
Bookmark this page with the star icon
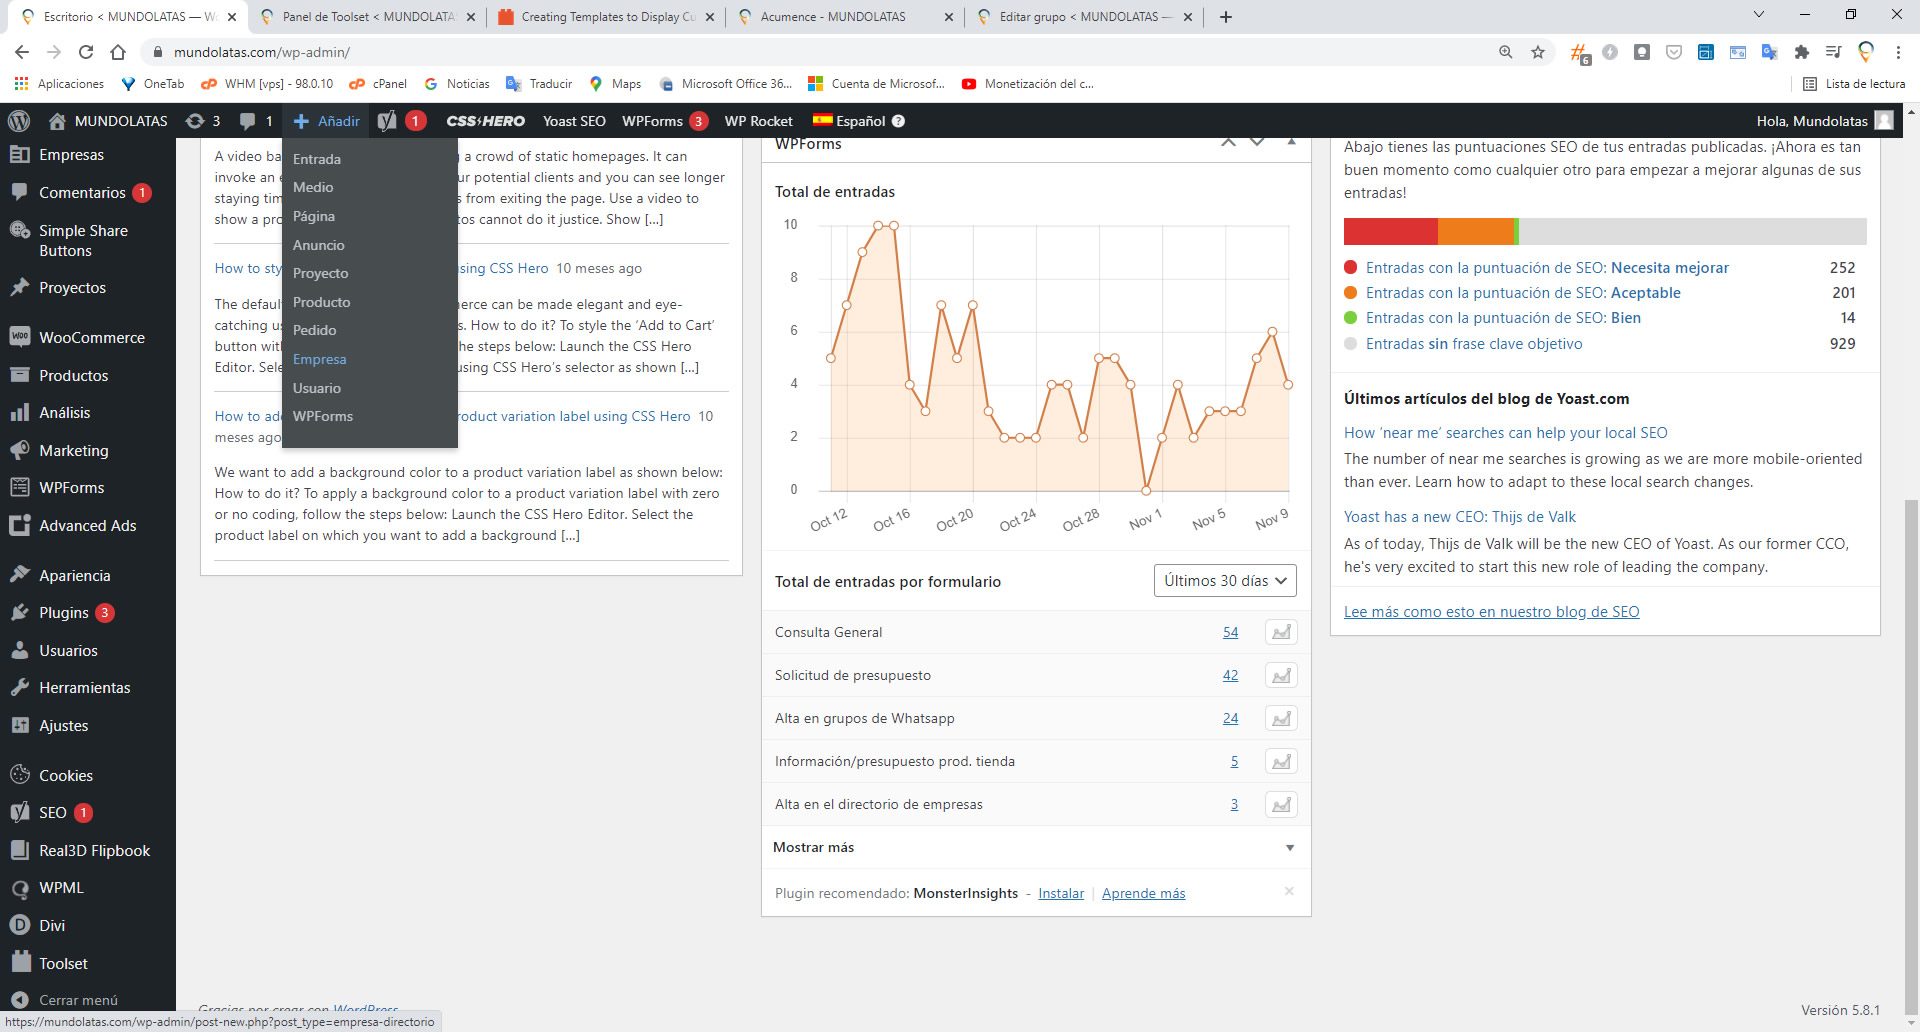click(x=1538, y=52)
